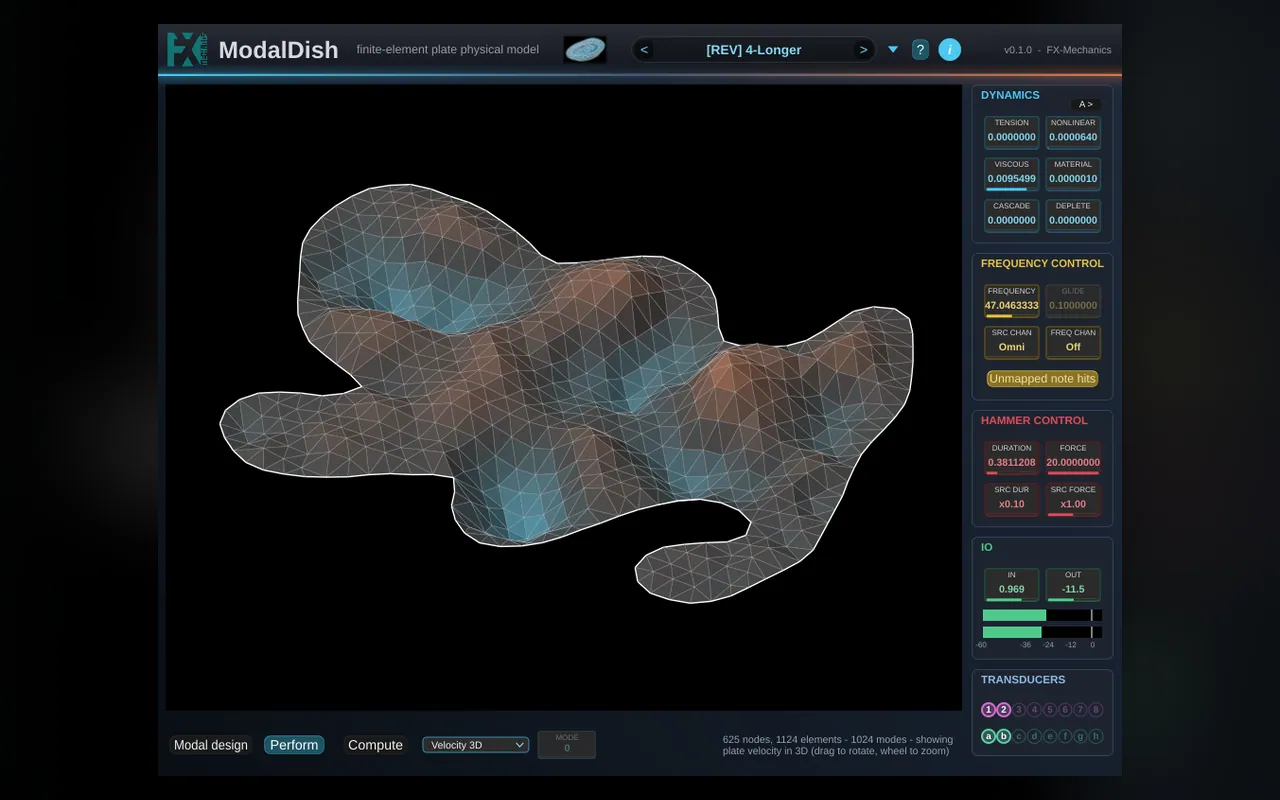Open the question mark help button

point(920,50)
